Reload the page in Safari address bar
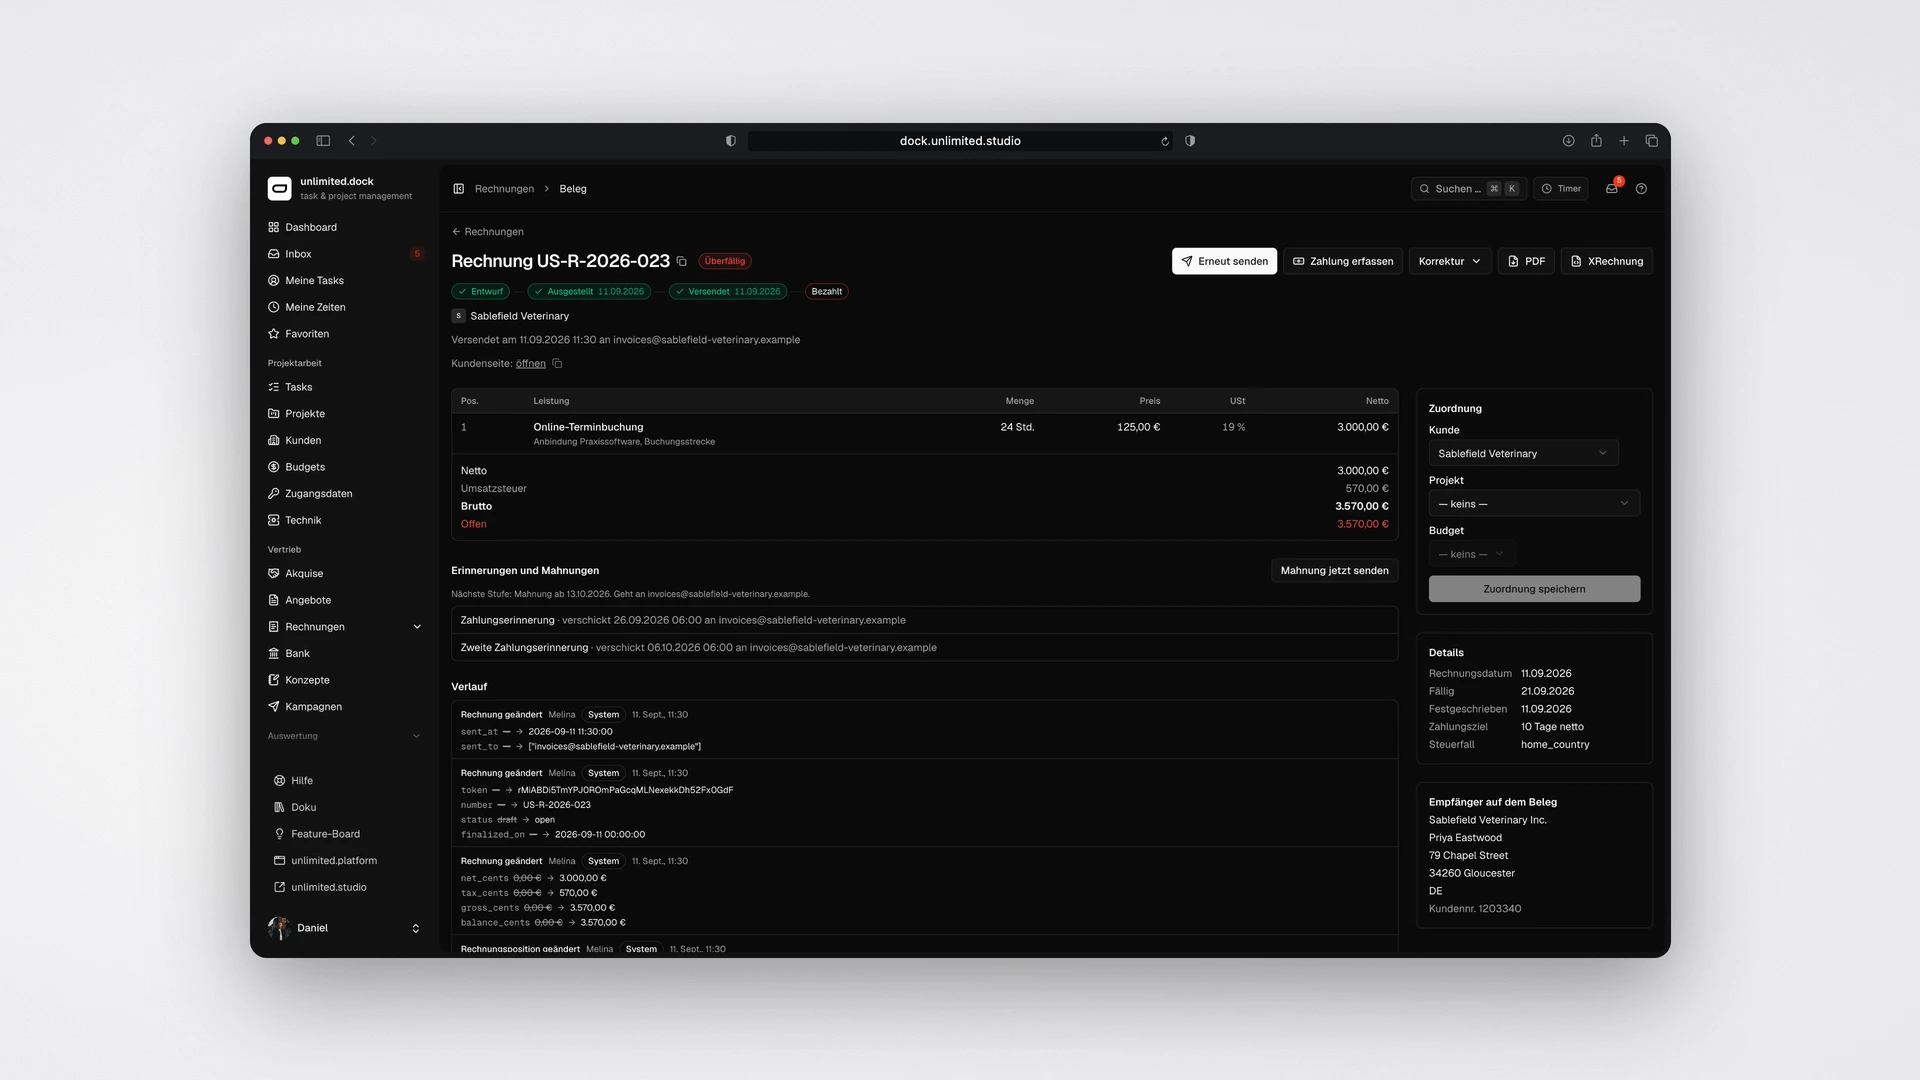 [1165, 141]
